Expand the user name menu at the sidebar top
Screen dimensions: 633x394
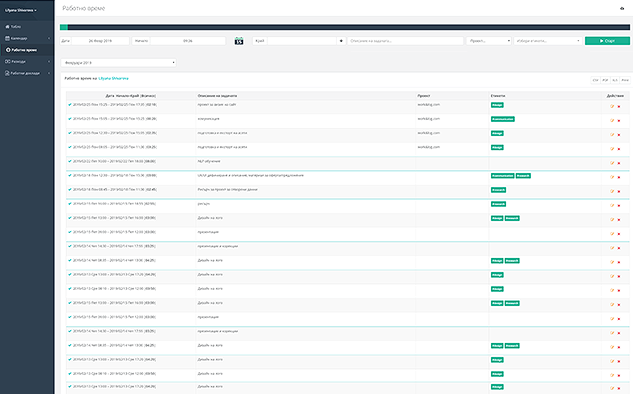[21, 10]
